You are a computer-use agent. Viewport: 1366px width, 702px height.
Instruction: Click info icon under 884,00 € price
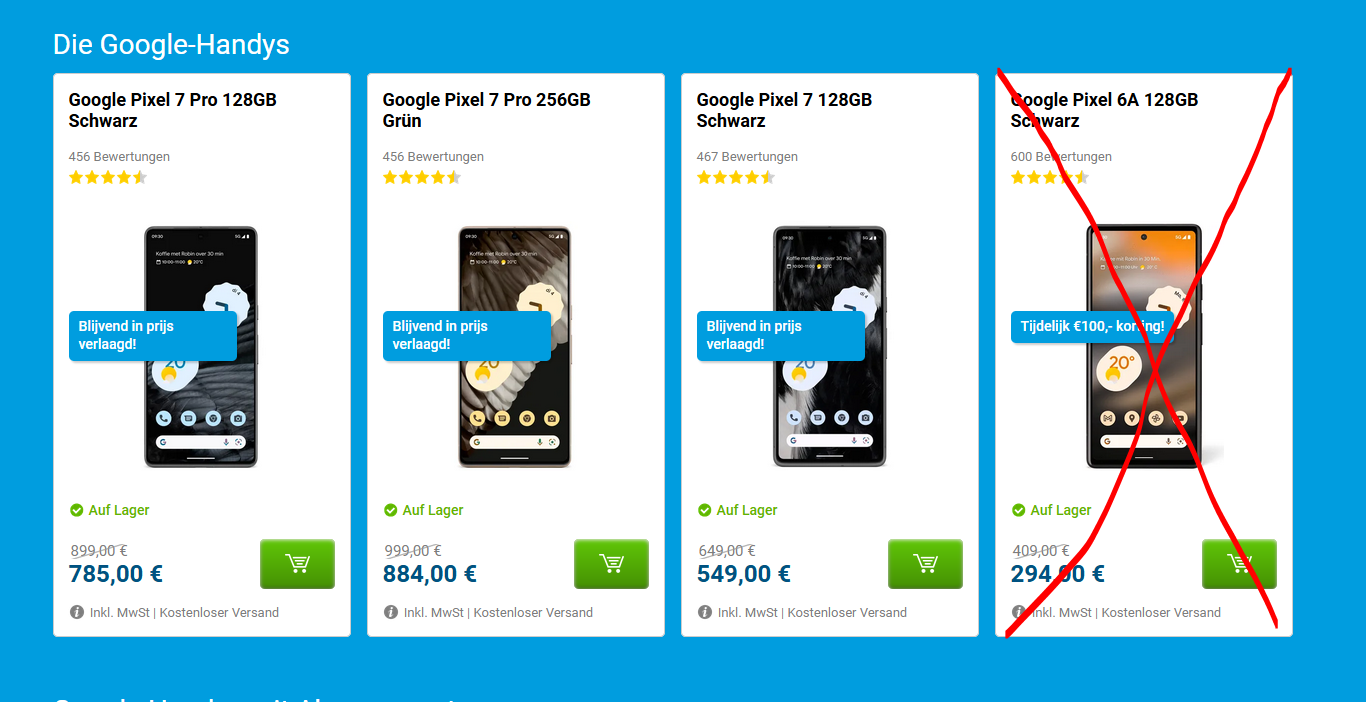pyautogui.click(x=391, y=612)
